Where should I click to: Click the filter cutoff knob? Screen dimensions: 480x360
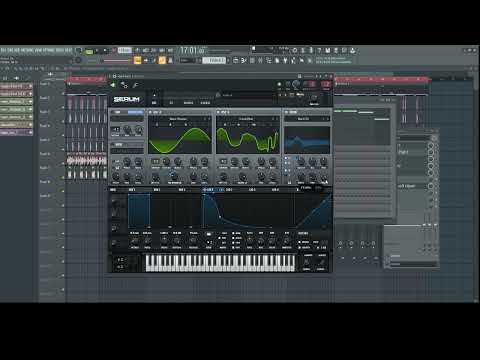(301, 162)
